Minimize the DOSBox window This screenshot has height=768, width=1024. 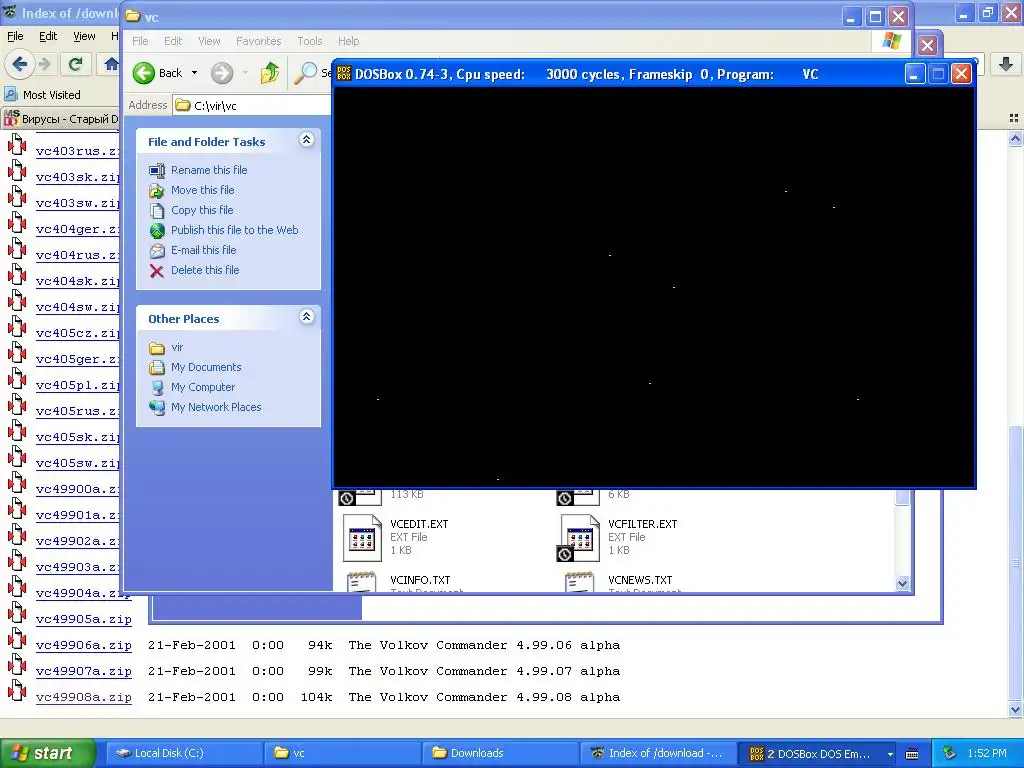coord(914,74)
